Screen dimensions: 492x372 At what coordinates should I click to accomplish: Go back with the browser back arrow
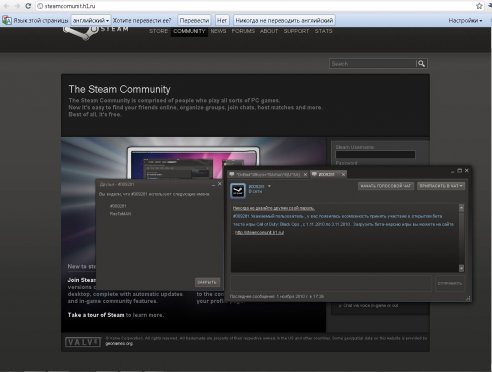[6, 6]
